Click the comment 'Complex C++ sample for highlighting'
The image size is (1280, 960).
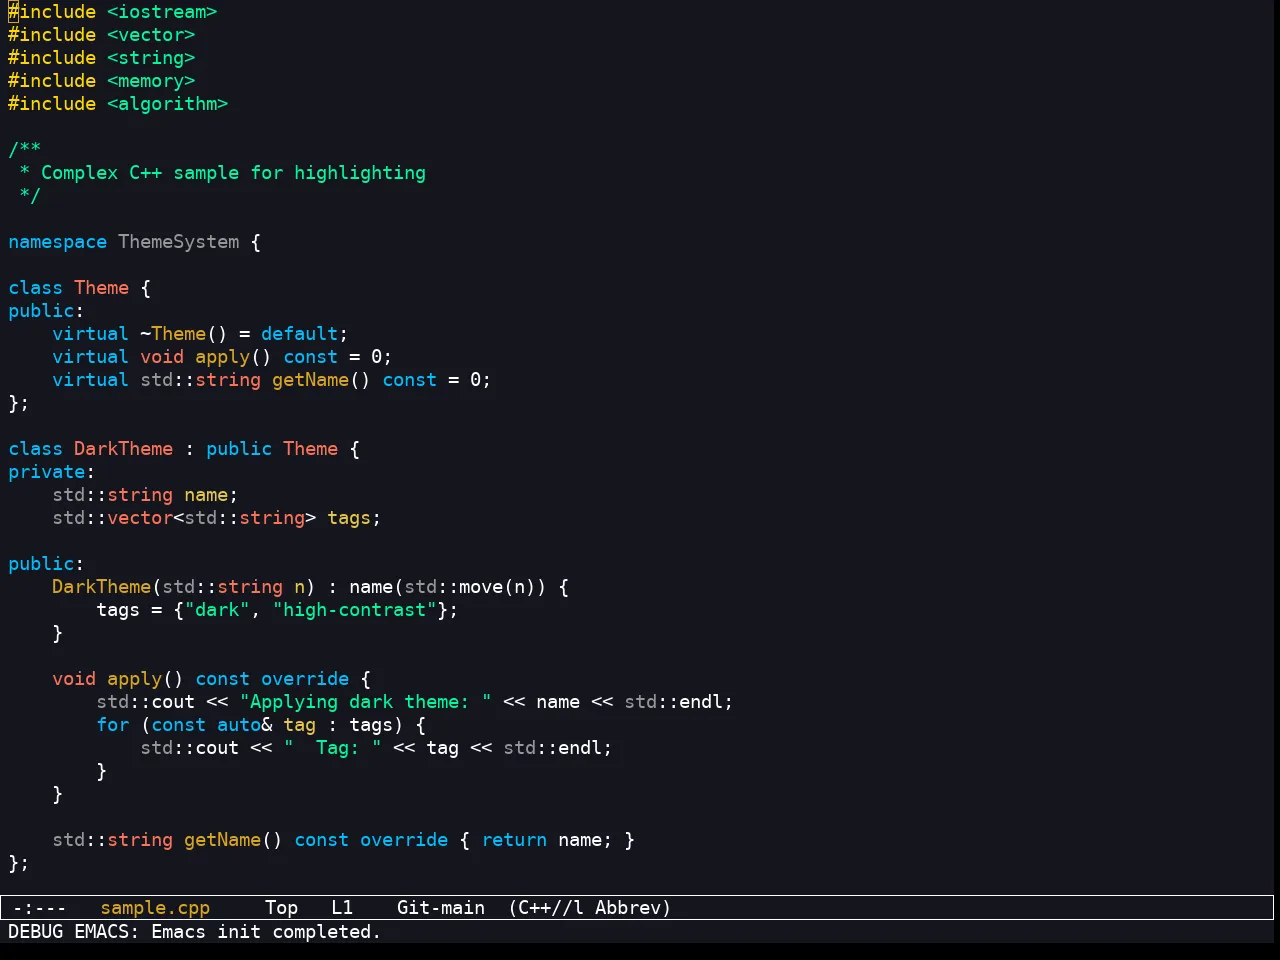coord(233,173)
